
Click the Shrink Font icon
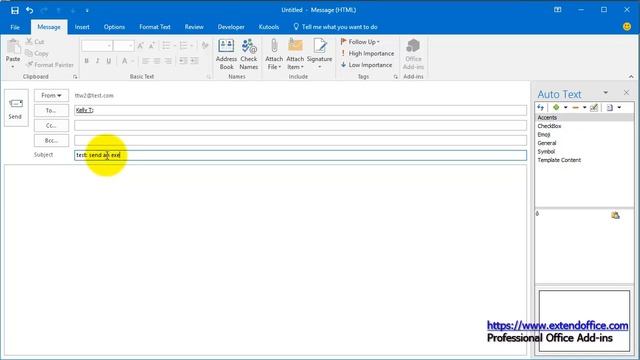pos(151,46)
